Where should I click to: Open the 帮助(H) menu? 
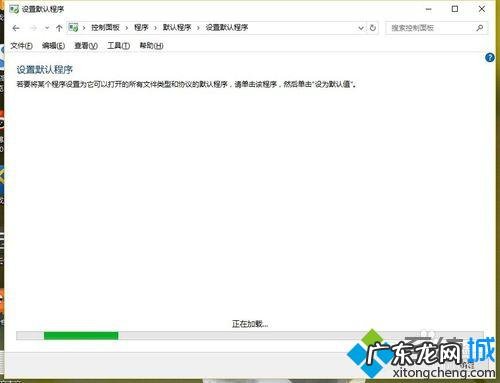click(151, 46)
